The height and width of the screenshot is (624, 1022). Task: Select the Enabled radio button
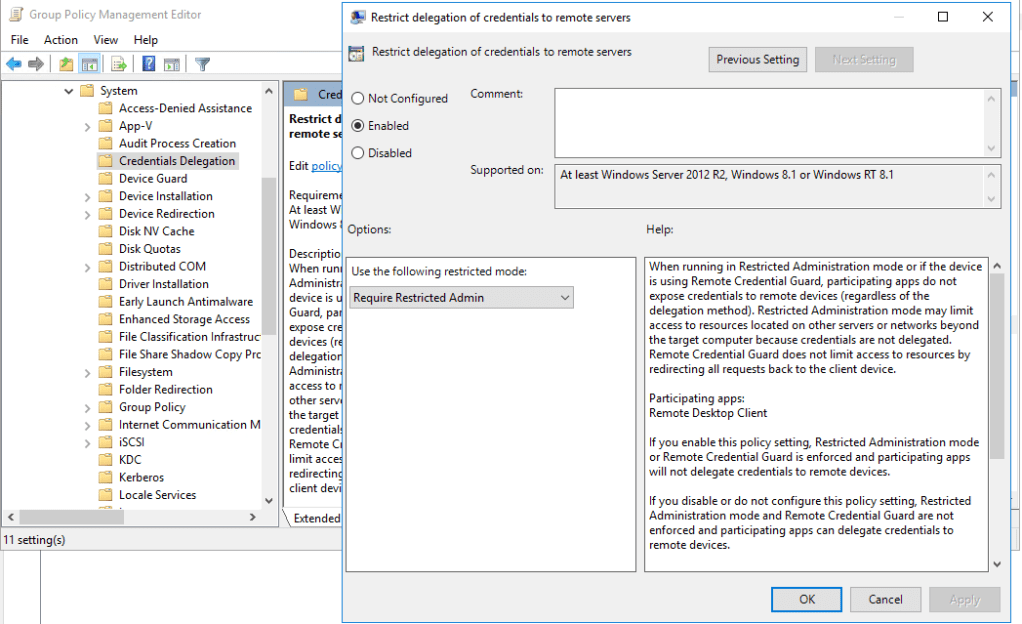click(x=358, y=126)
